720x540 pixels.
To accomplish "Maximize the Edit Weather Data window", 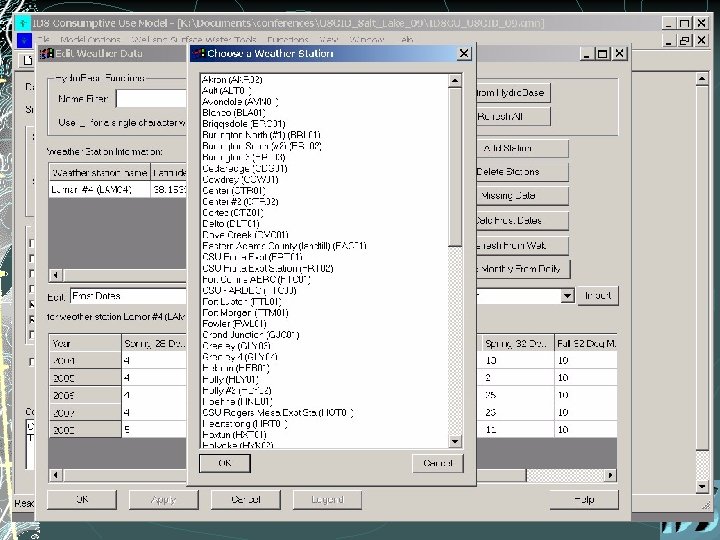I will (602, 54).
